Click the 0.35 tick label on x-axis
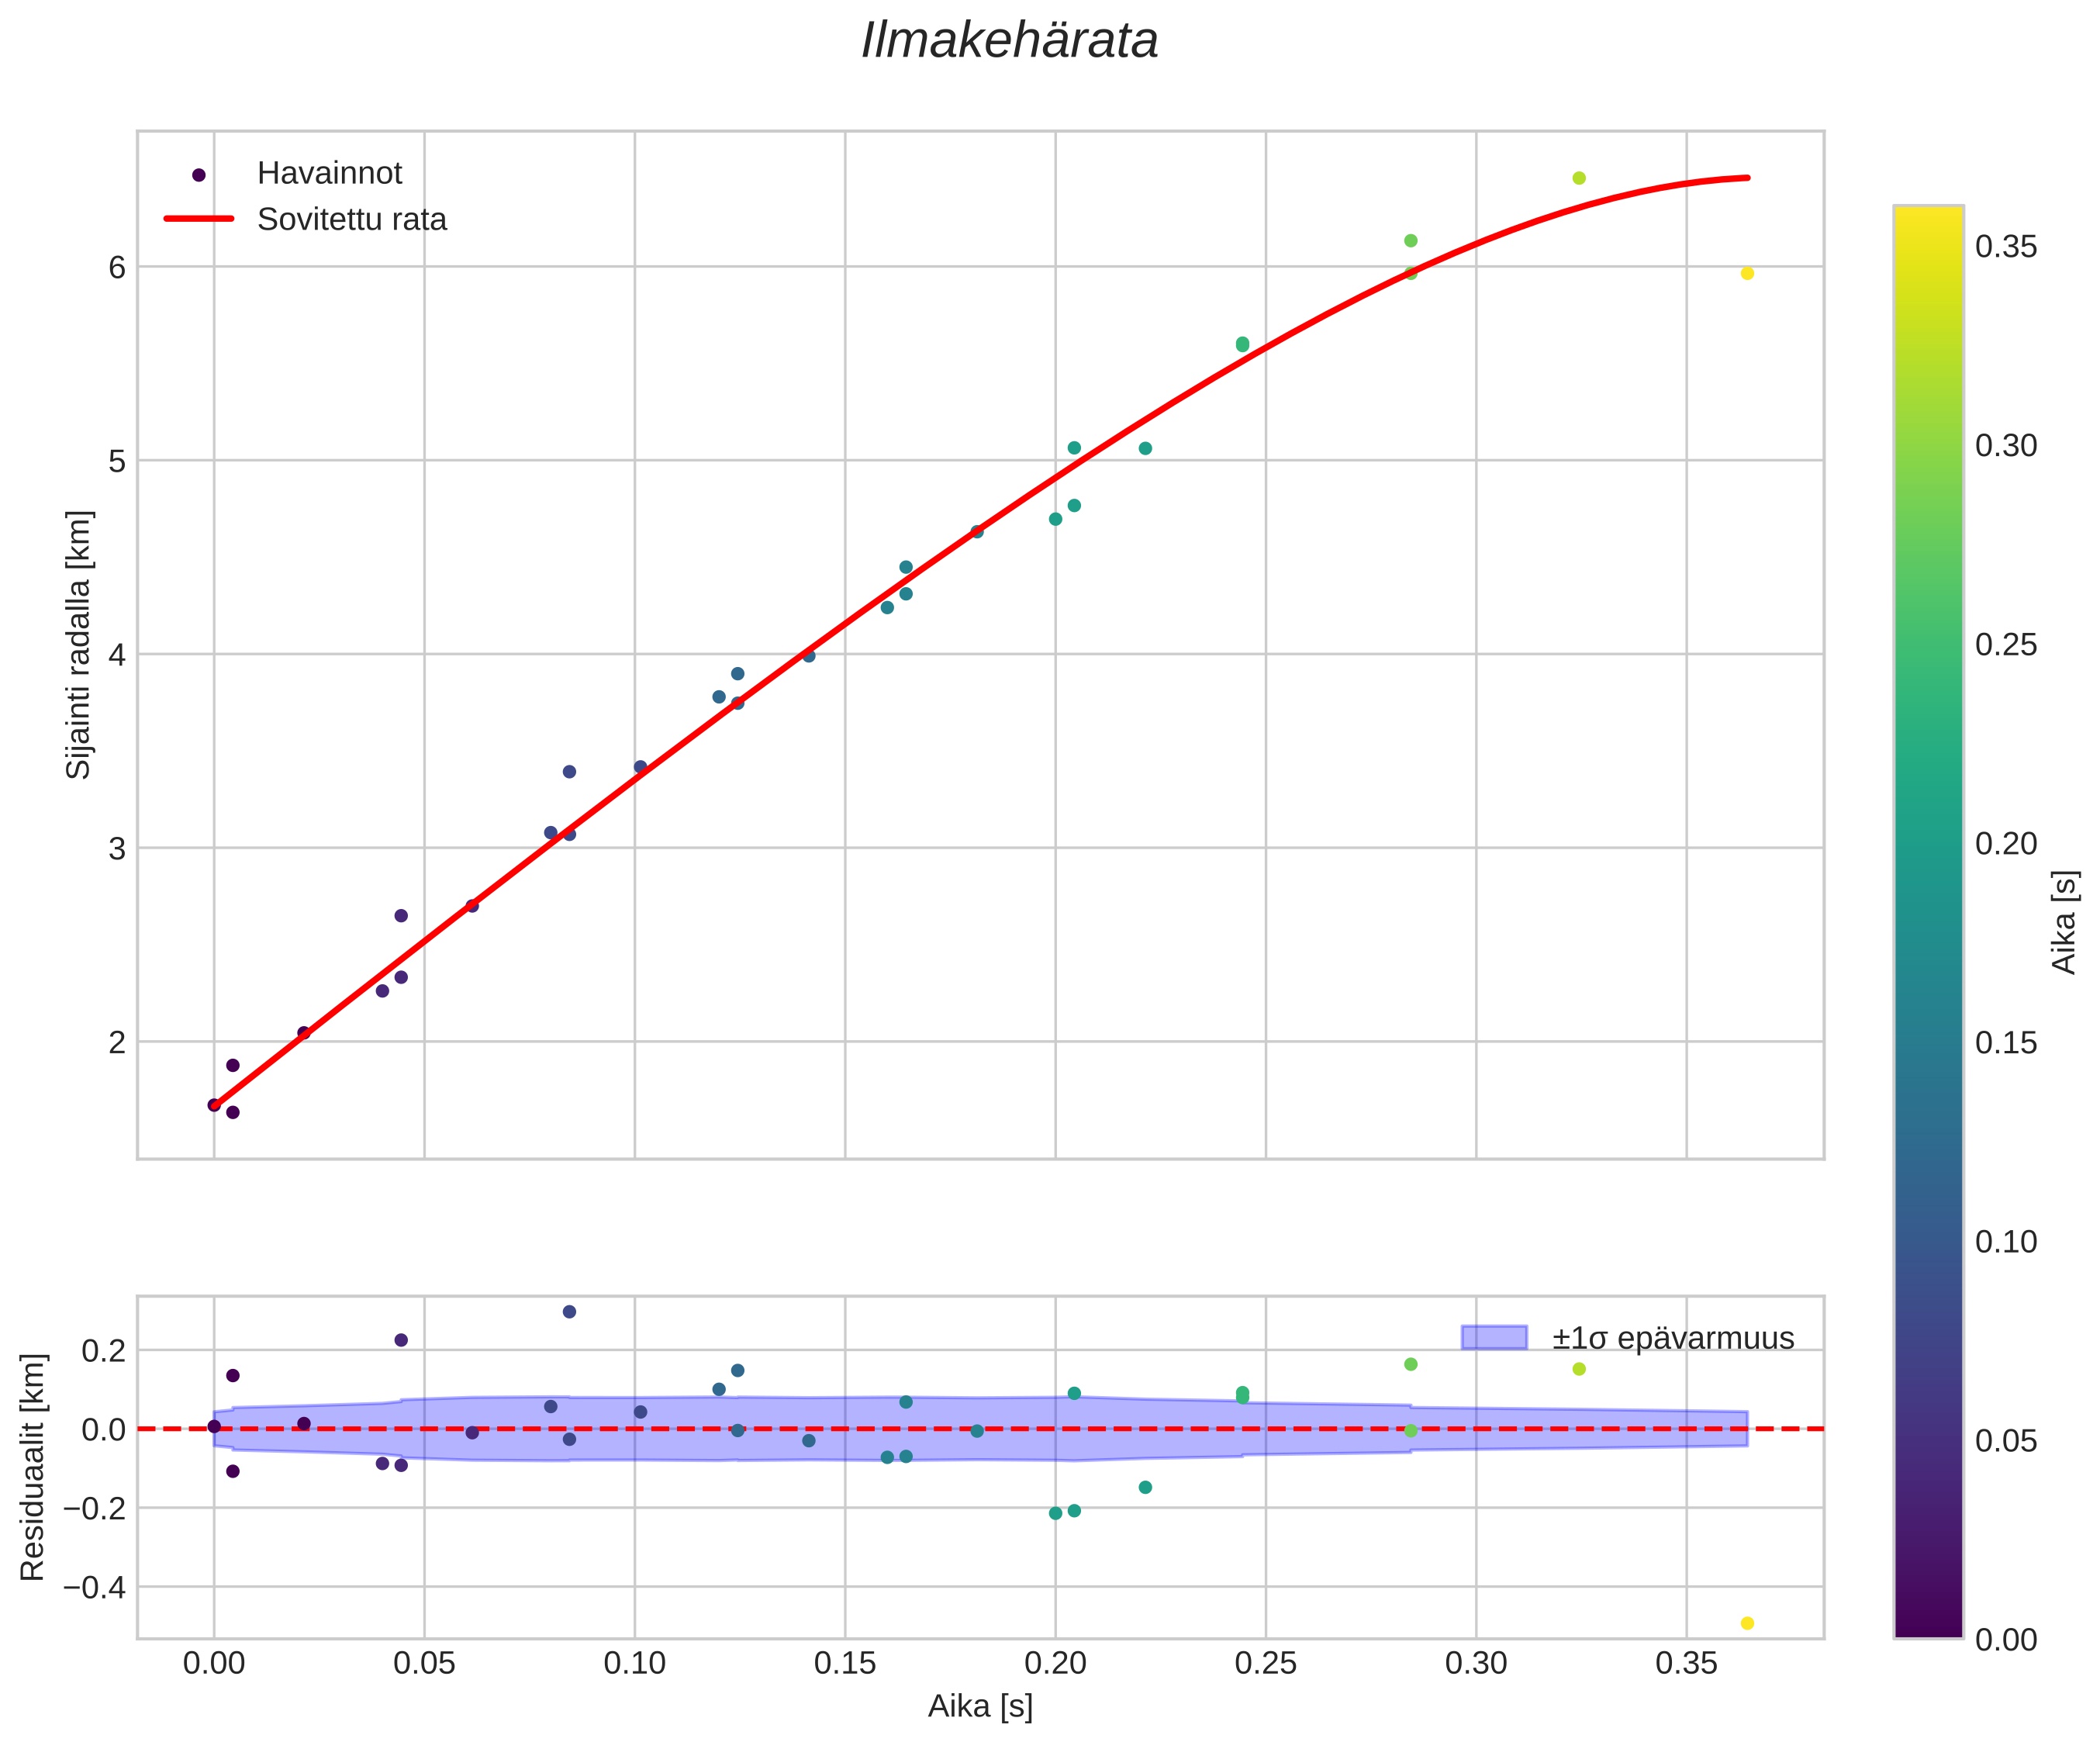The width and height of the screenshot is (2100, 1742). pos(1686,1664)
